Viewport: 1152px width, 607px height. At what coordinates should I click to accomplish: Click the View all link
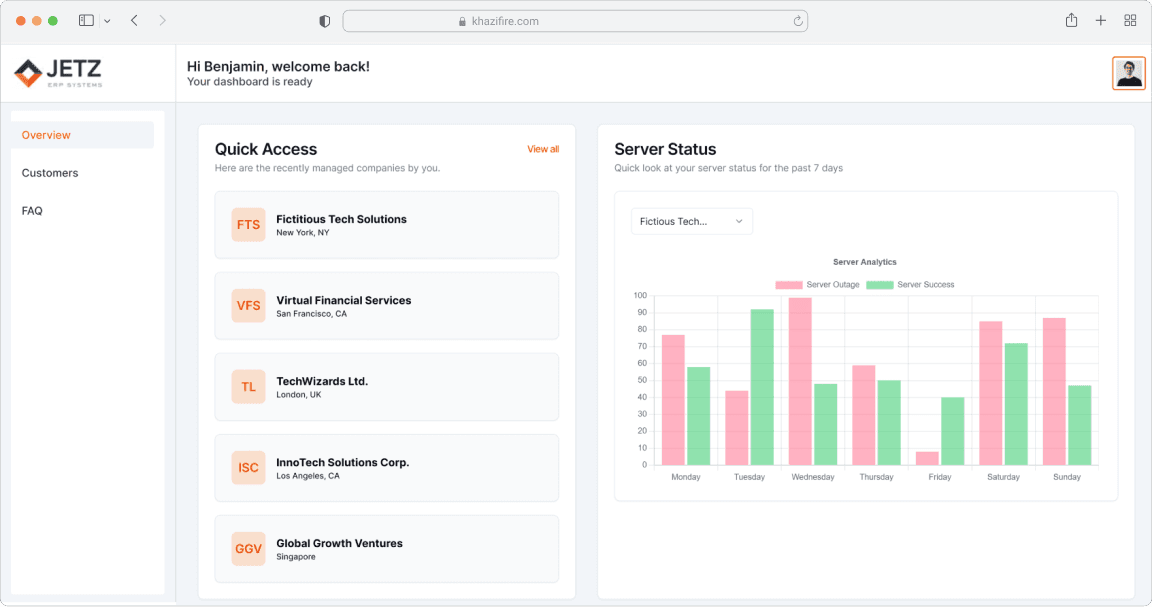tap(543, 149)
